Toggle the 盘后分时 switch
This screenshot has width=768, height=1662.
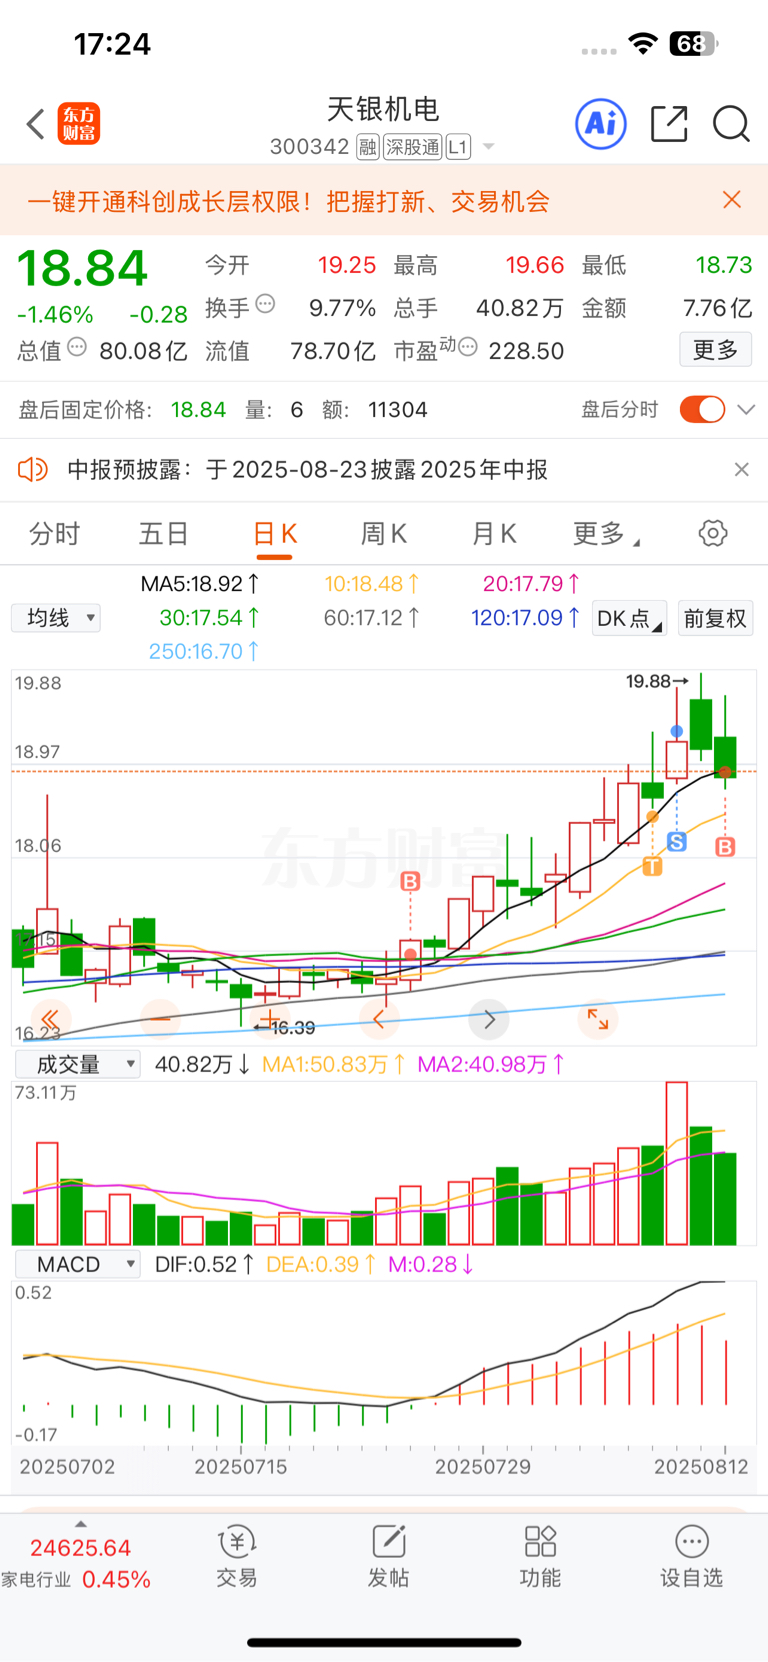point(702,409)
